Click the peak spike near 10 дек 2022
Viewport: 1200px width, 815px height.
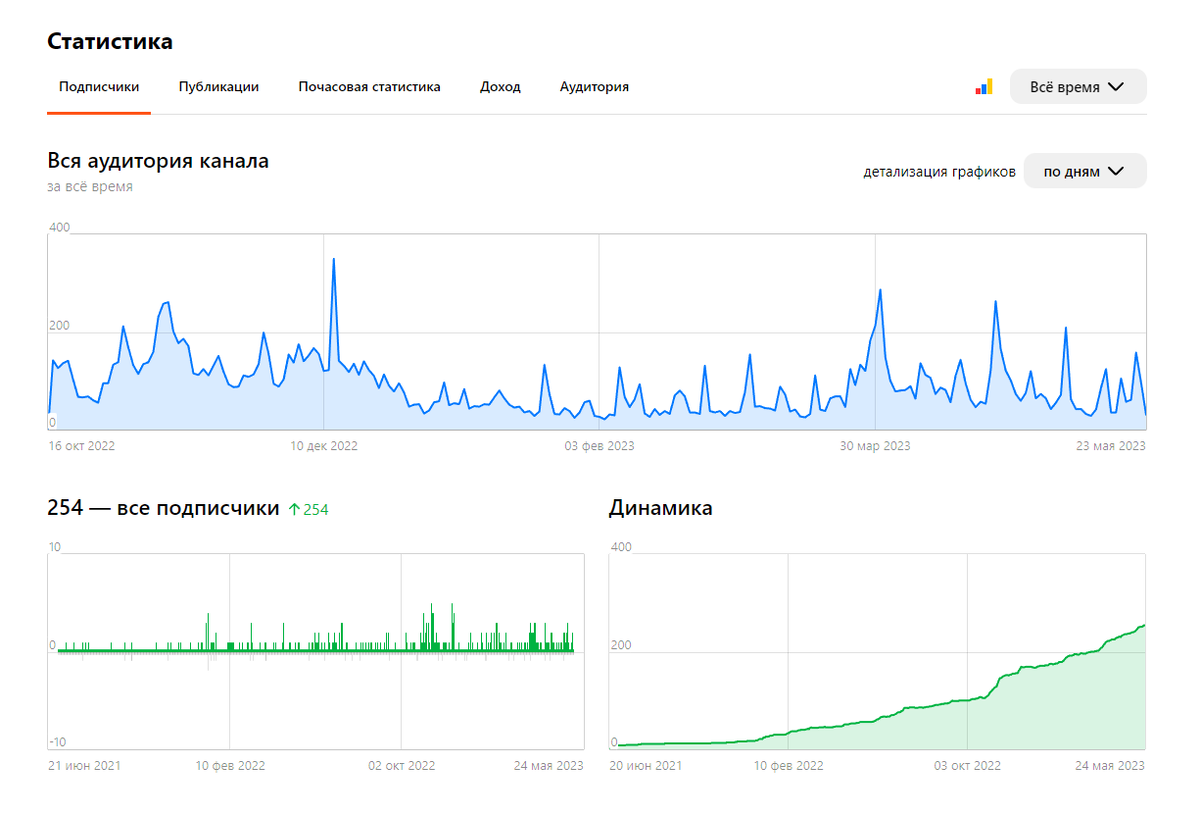click(334, 260)
